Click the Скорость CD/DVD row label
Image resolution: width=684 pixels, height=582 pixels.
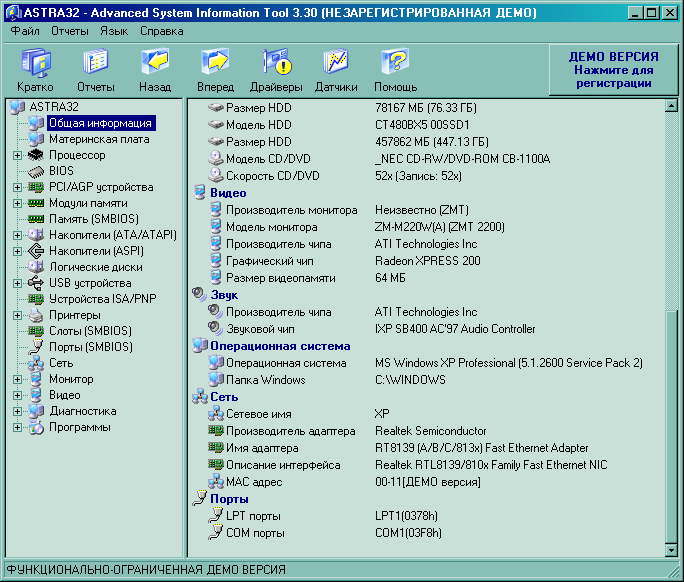(273, 176)
